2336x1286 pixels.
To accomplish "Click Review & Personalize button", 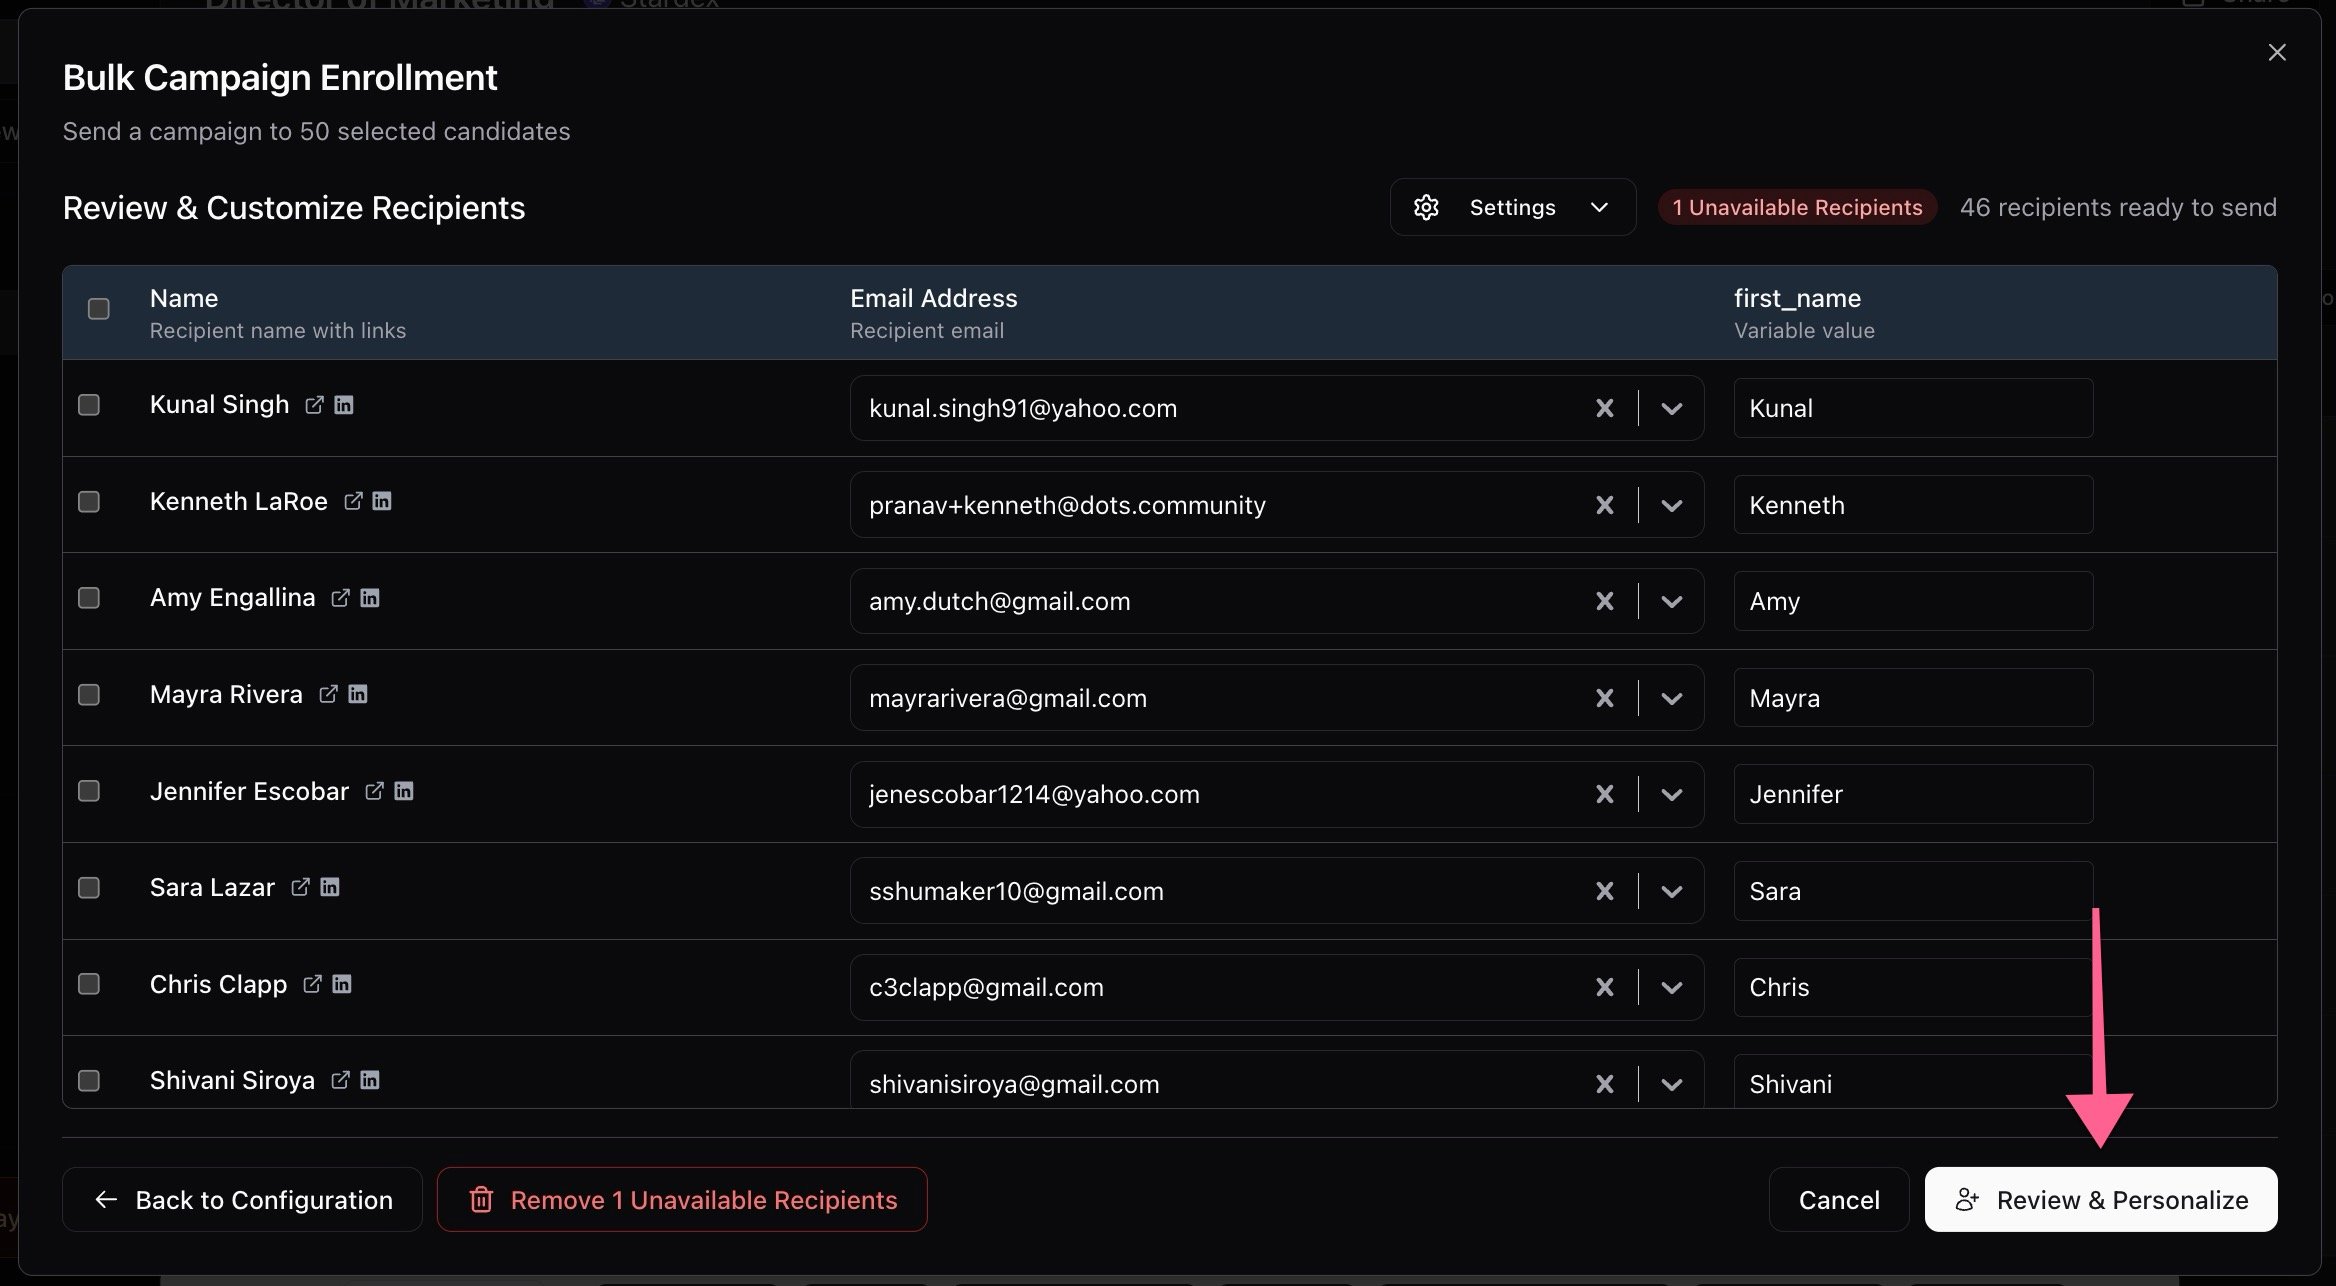I will coord(2101,1199).
